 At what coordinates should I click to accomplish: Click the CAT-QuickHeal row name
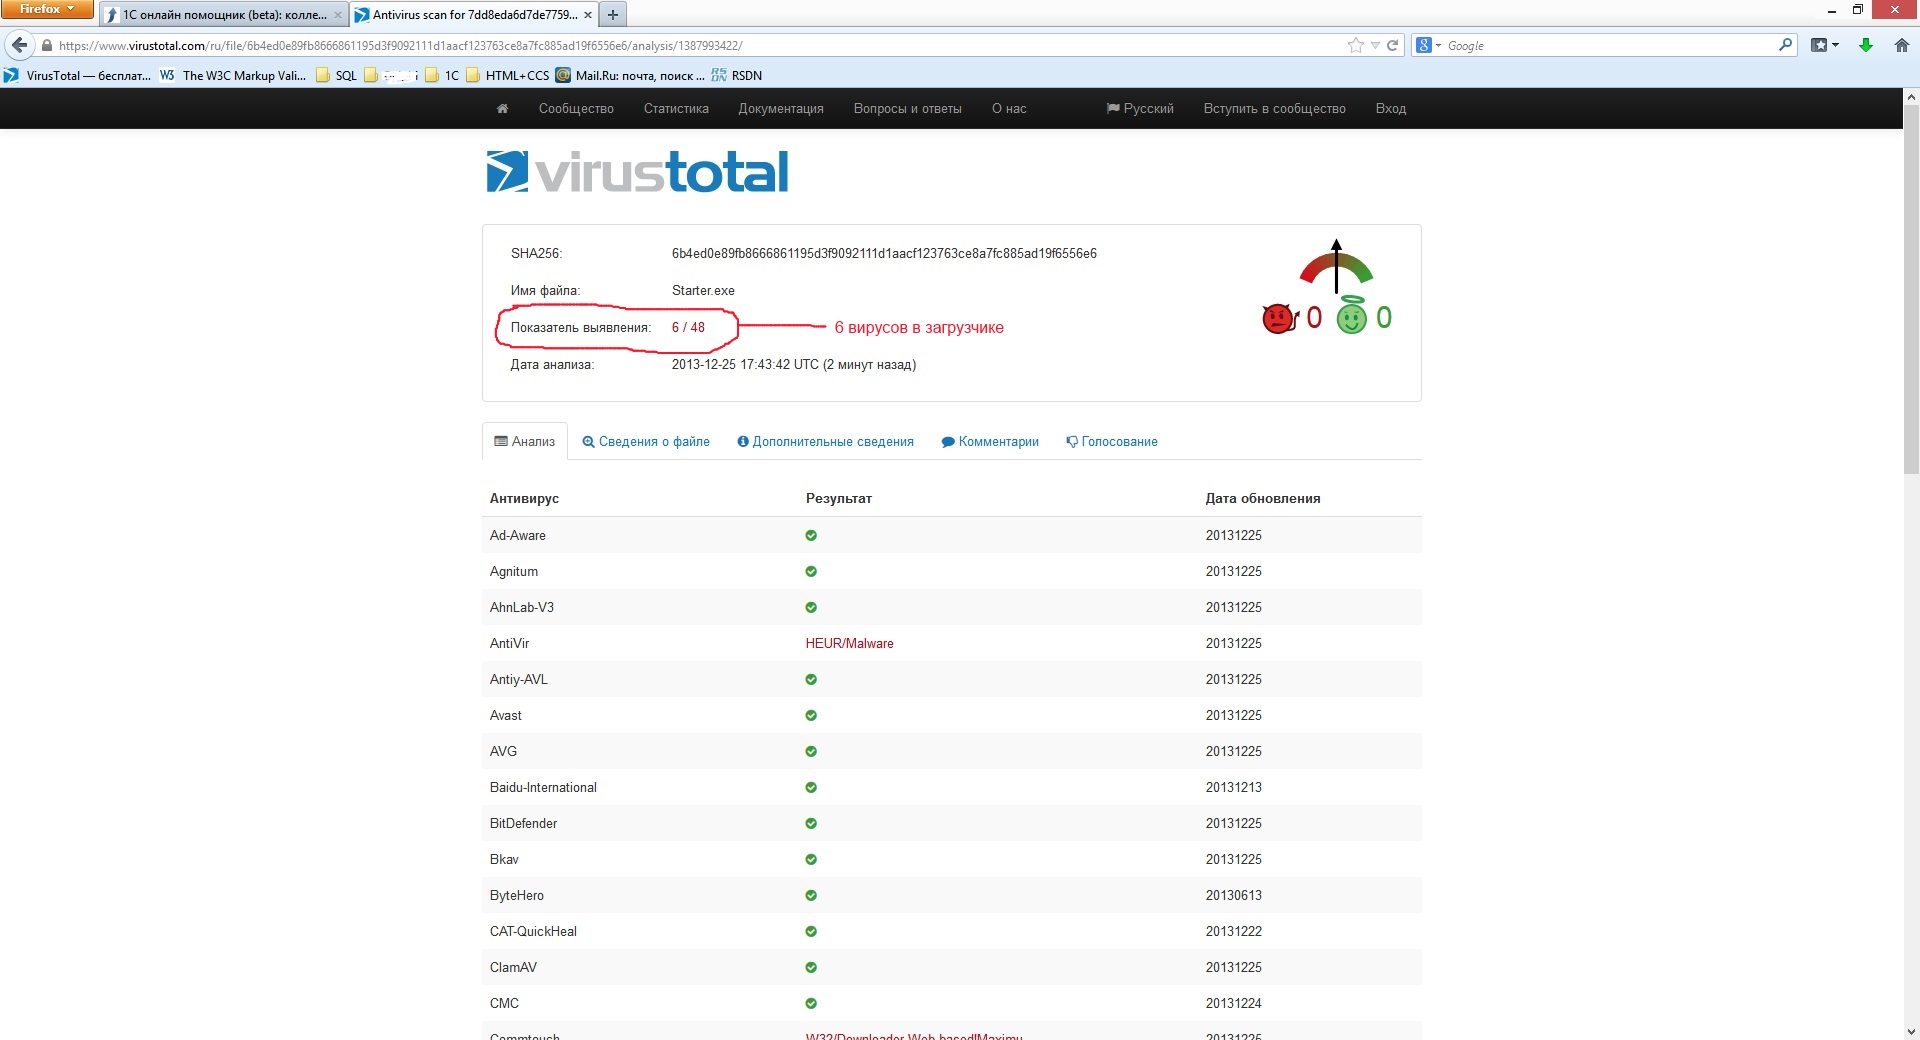(533, 931)
